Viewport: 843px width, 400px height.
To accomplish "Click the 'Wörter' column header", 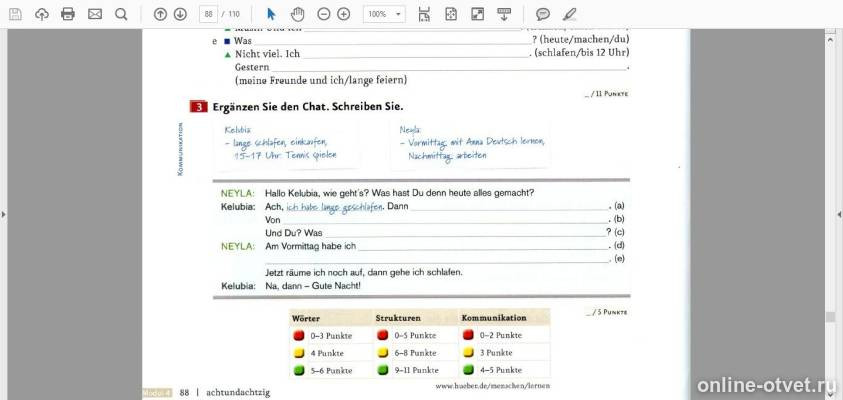I will [x=305, y=318].
